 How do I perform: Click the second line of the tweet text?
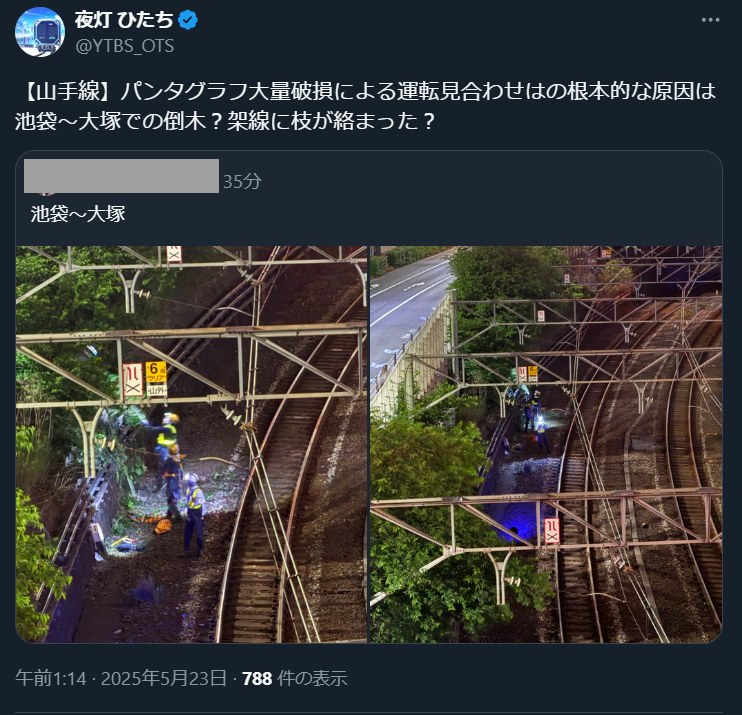pos(225,121)
